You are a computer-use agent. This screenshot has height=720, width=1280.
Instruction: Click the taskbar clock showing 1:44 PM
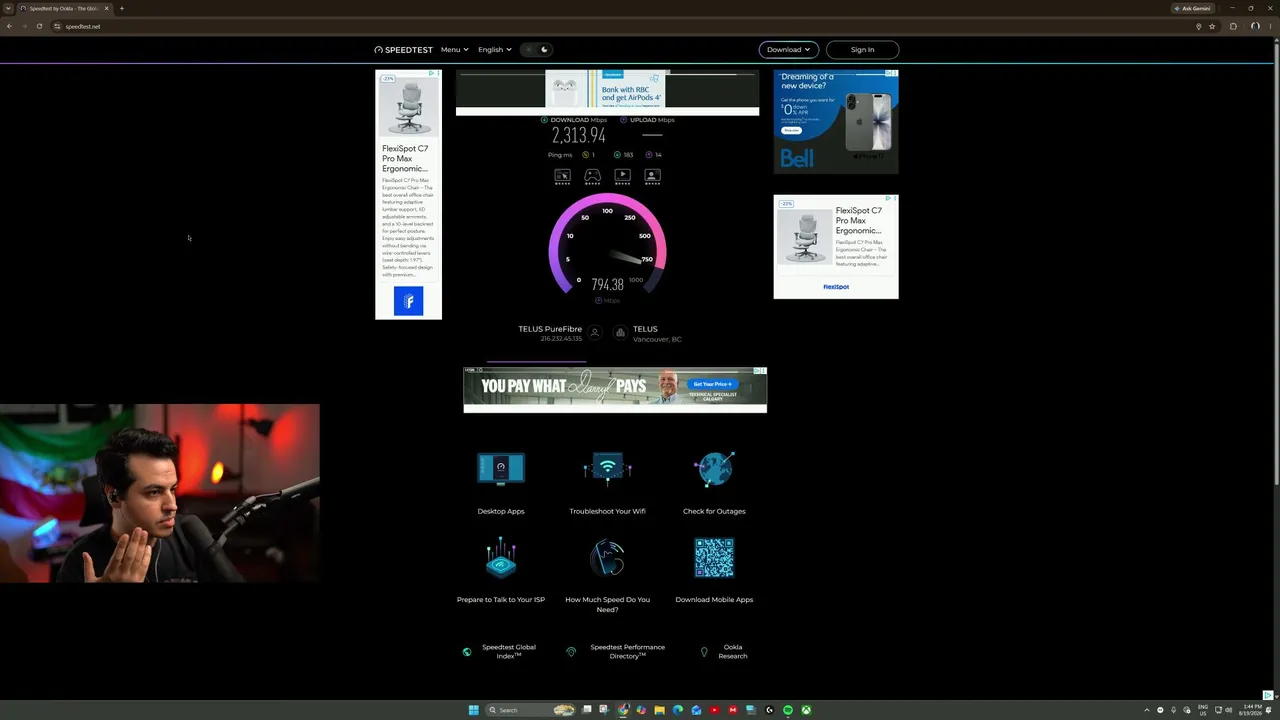click(1250, 710)
